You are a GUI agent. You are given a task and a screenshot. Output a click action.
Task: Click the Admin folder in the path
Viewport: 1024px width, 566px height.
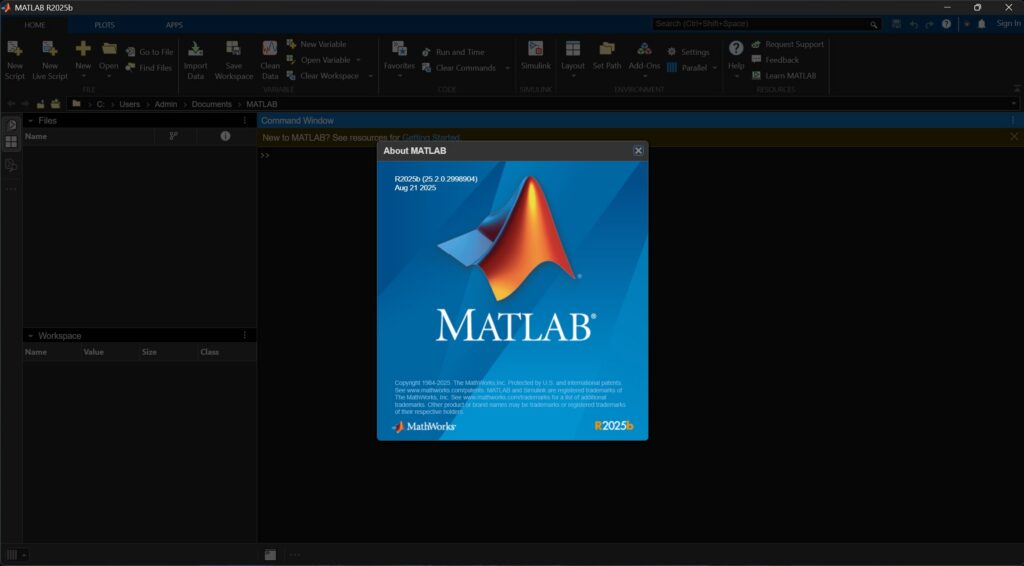point(166,104)
